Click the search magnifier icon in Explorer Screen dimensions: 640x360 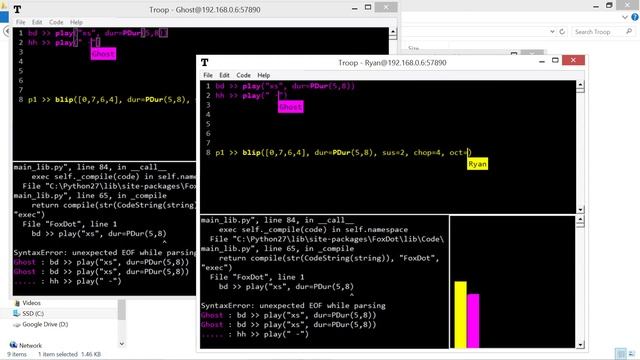629,31
